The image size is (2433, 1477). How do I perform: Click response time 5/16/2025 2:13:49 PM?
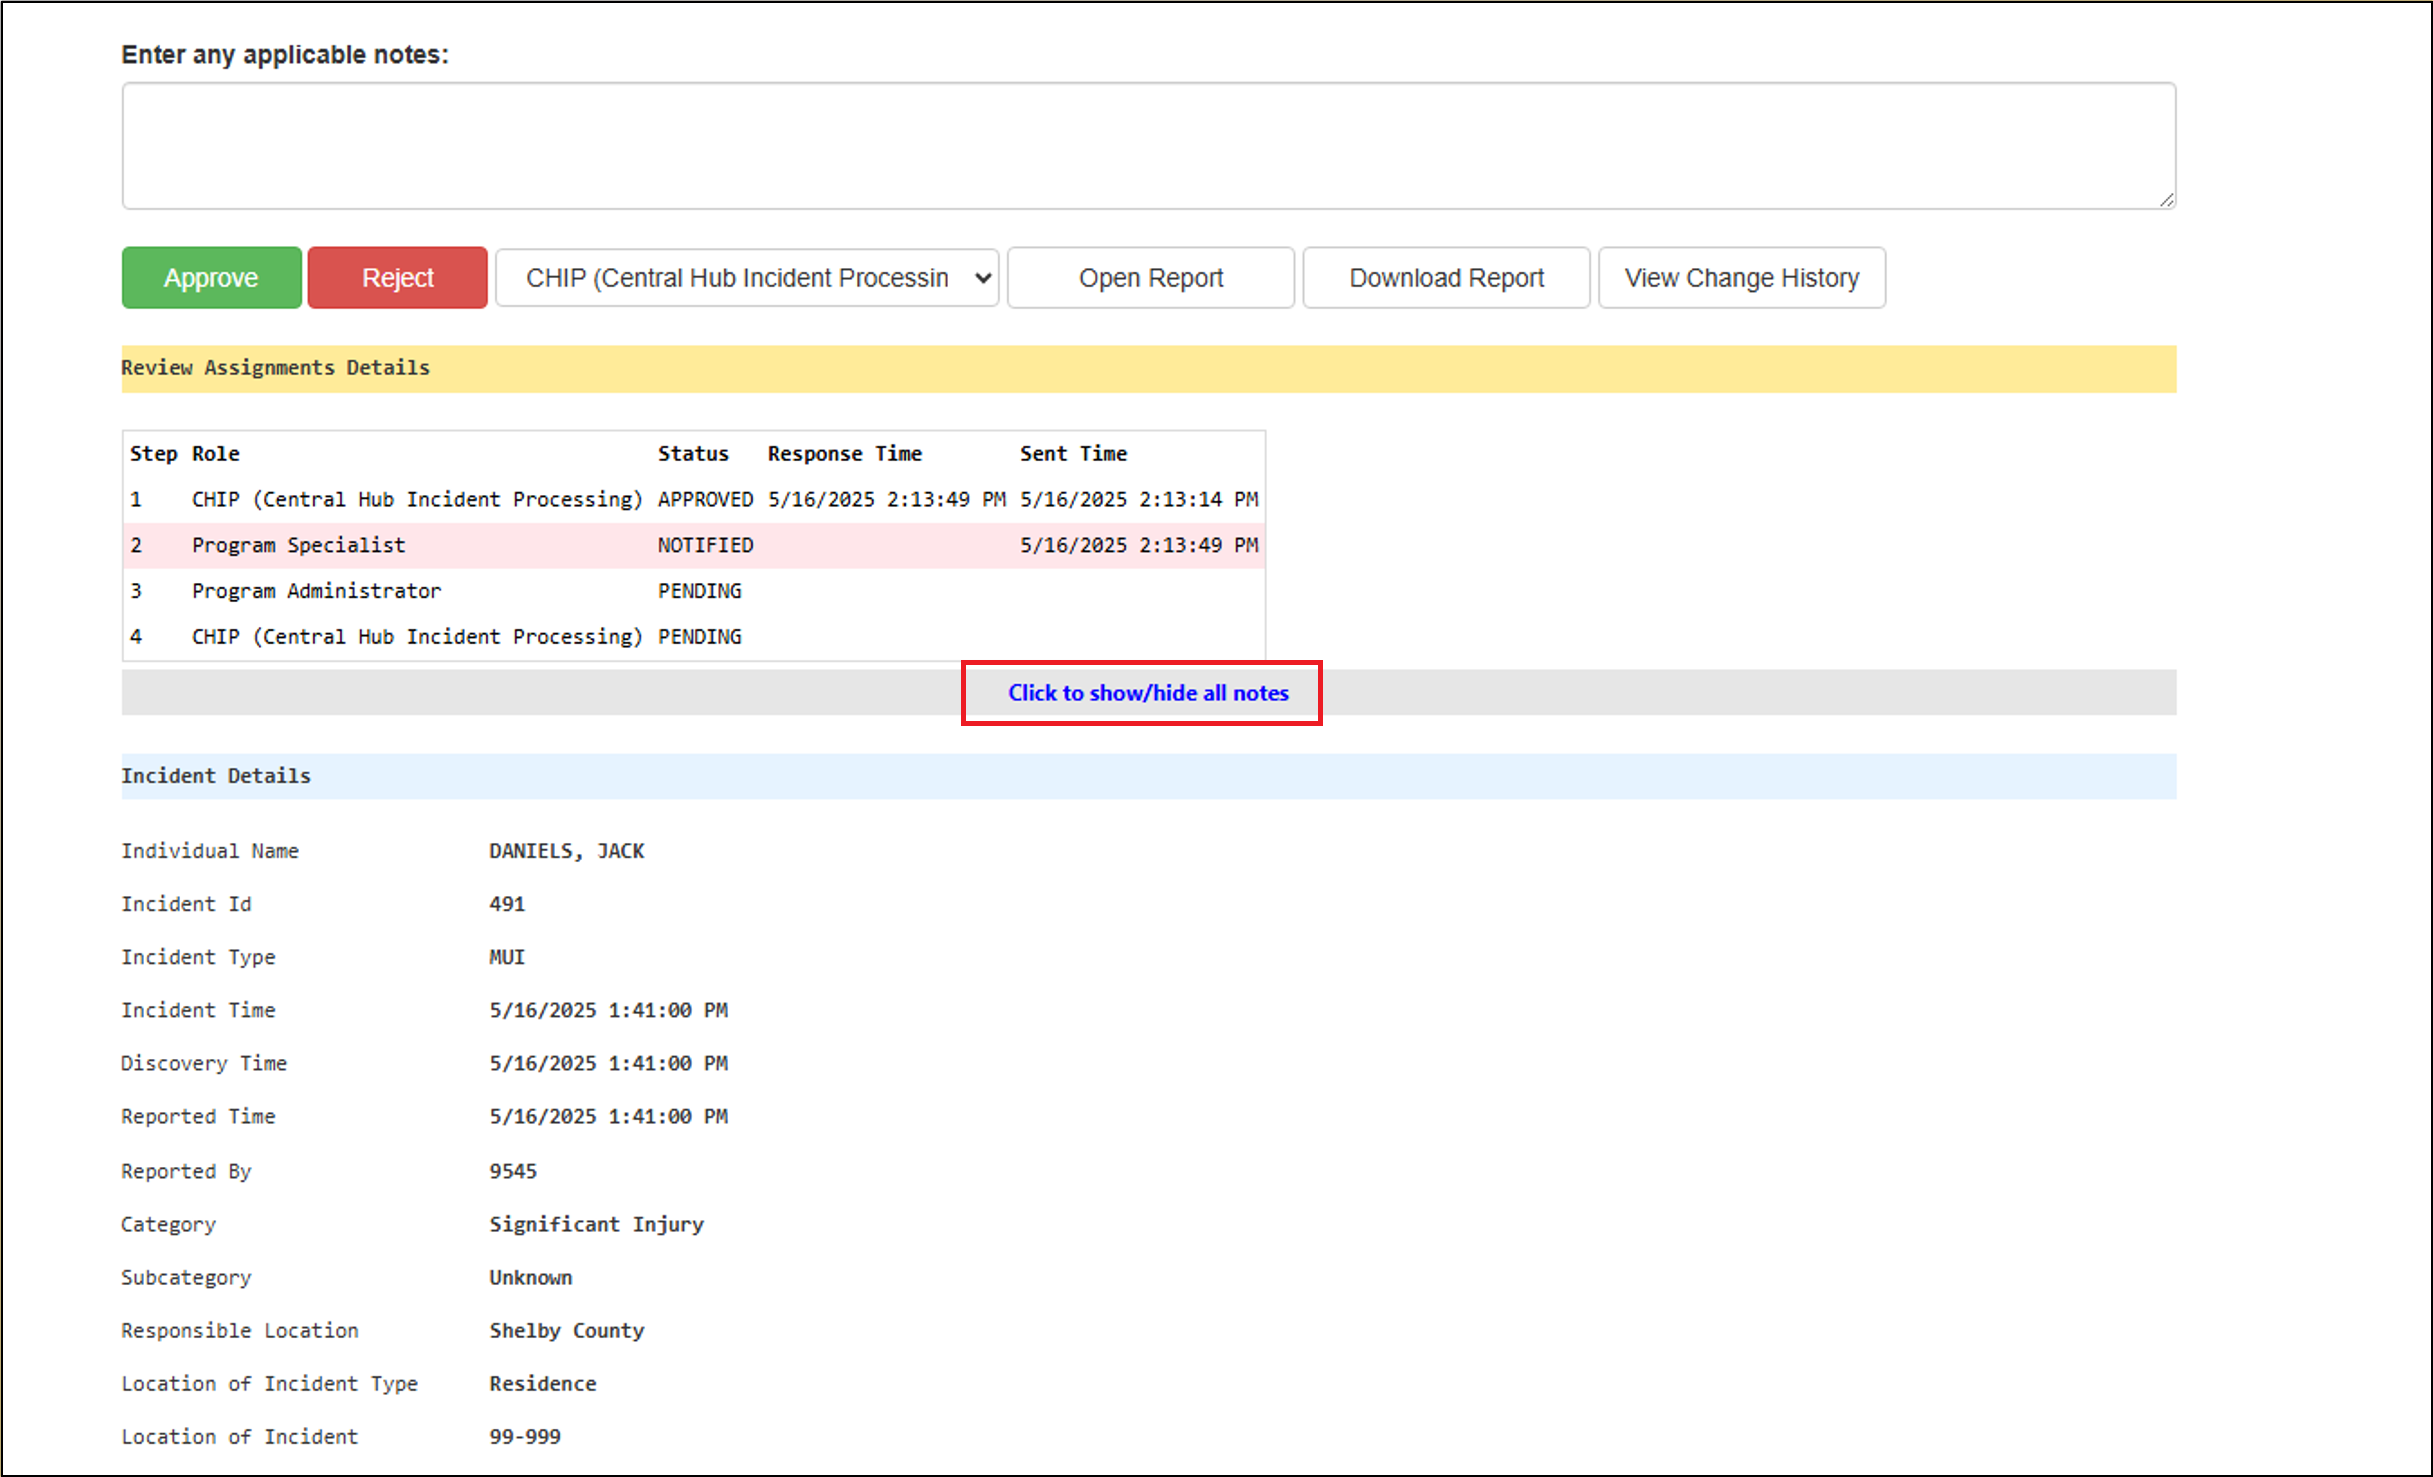[x=887, y=499]
